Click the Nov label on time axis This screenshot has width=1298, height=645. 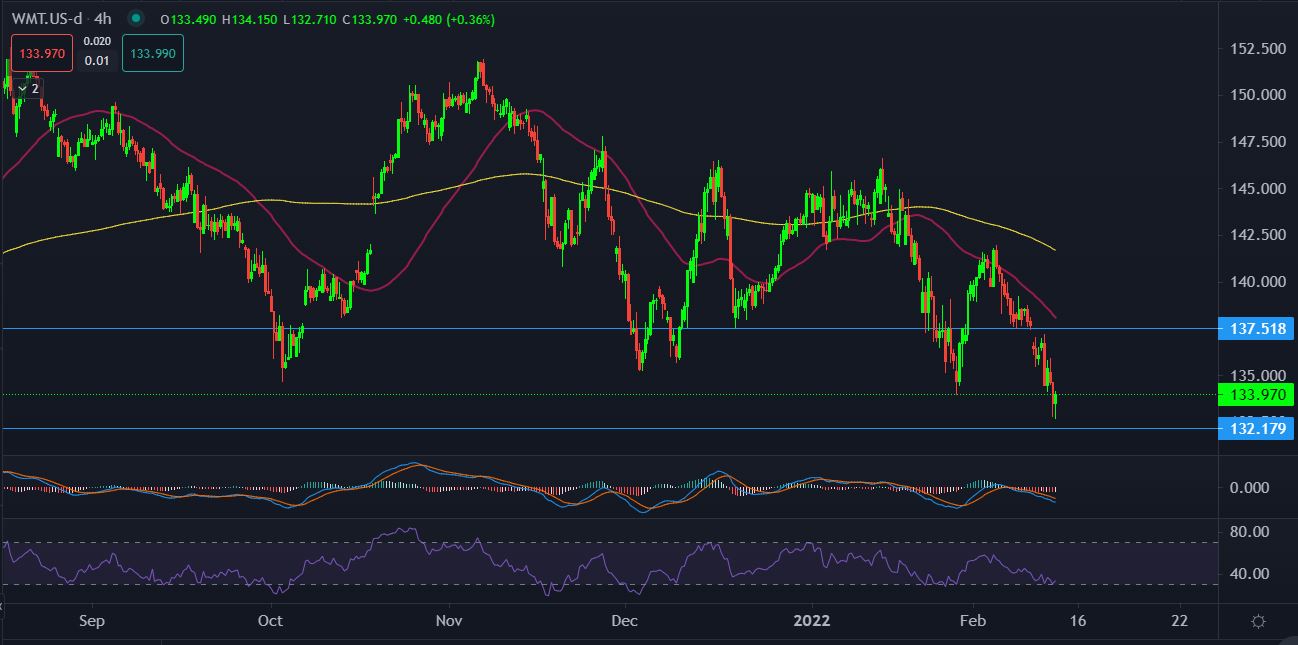coord(448,621)
